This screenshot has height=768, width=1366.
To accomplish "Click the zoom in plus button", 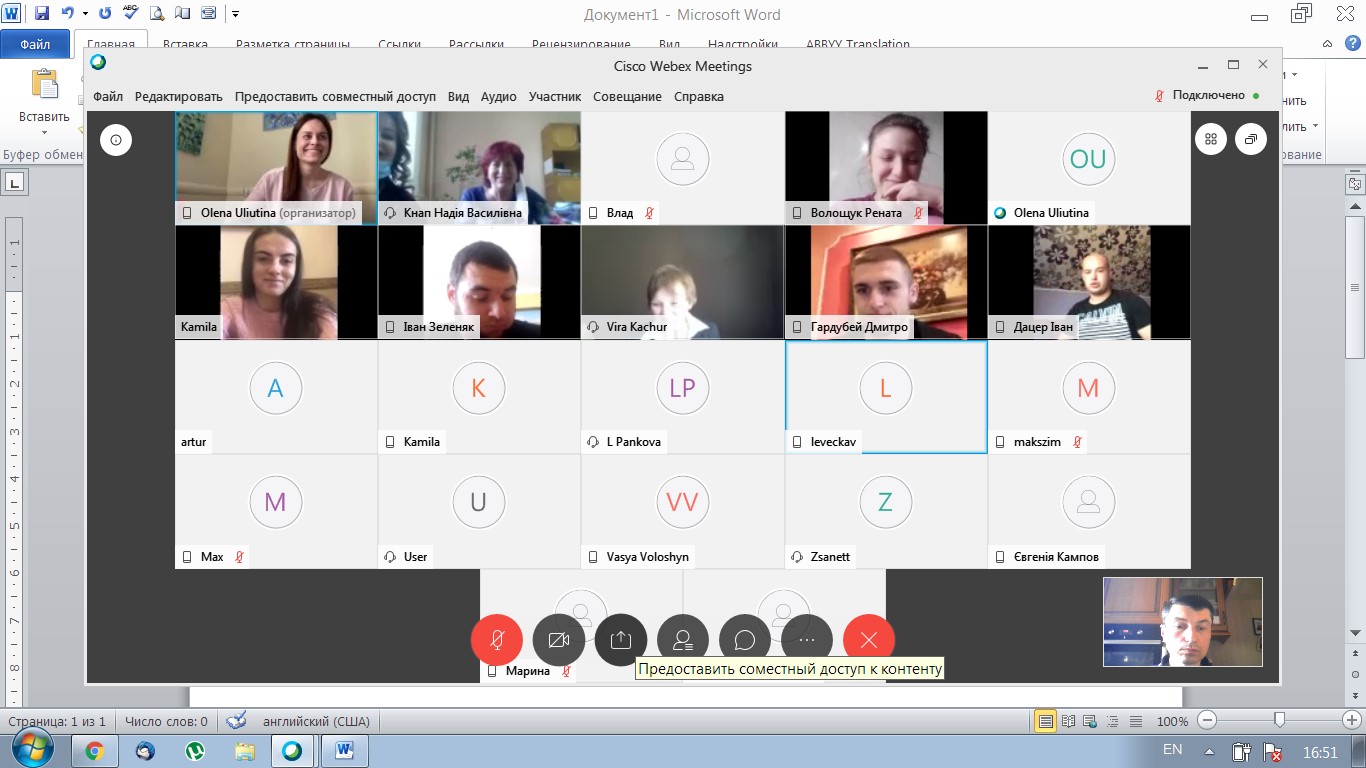I will point(1350,720).
